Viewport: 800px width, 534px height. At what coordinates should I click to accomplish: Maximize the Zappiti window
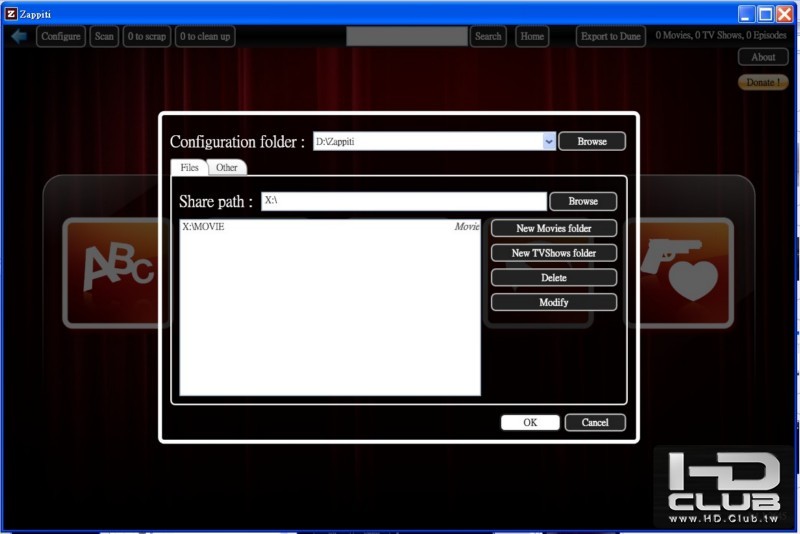(765, 14)
